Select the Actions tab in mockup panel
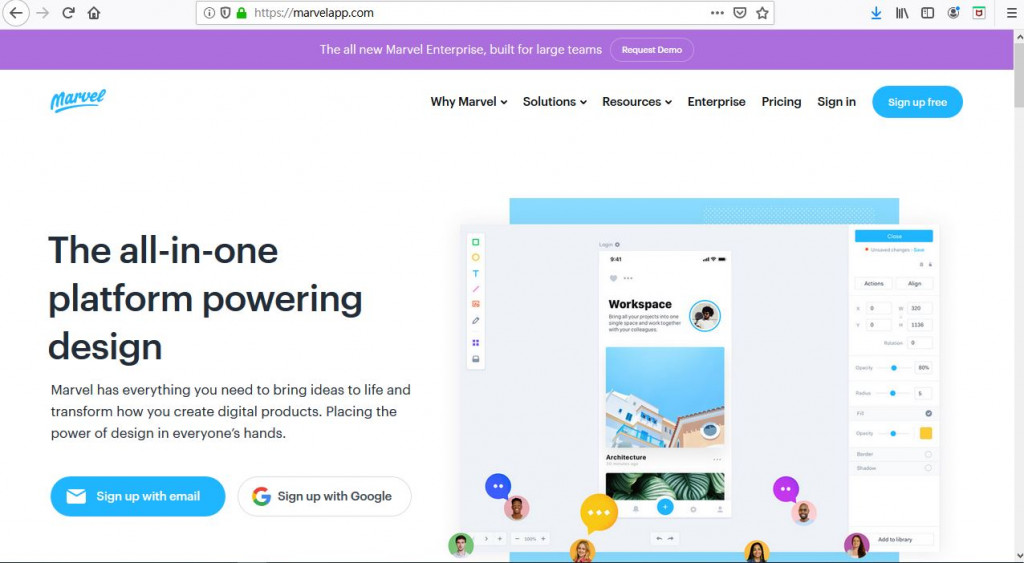1024x563 pixels. point(874,283)
